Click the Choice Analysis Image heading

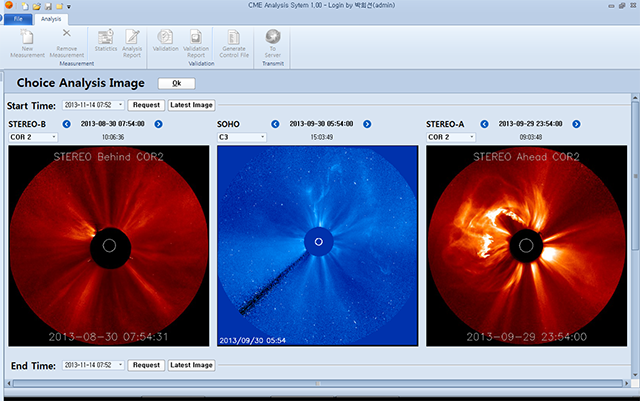click(x=80, y=83)
